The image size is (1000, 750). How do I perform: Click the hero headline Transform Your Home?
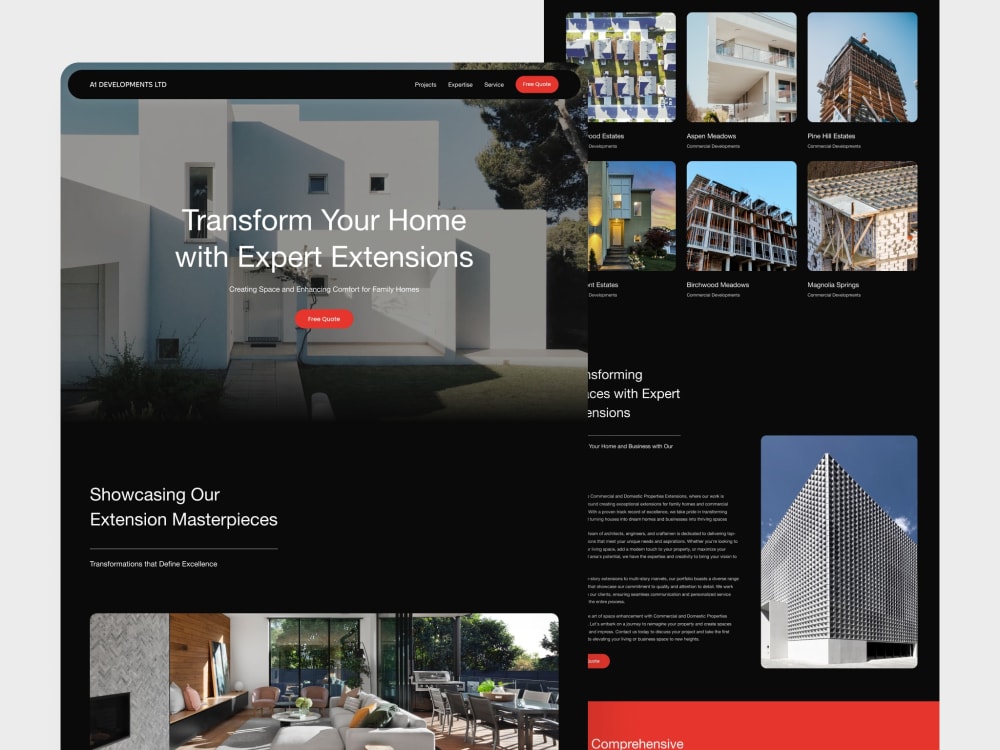[x=324, y=239]
